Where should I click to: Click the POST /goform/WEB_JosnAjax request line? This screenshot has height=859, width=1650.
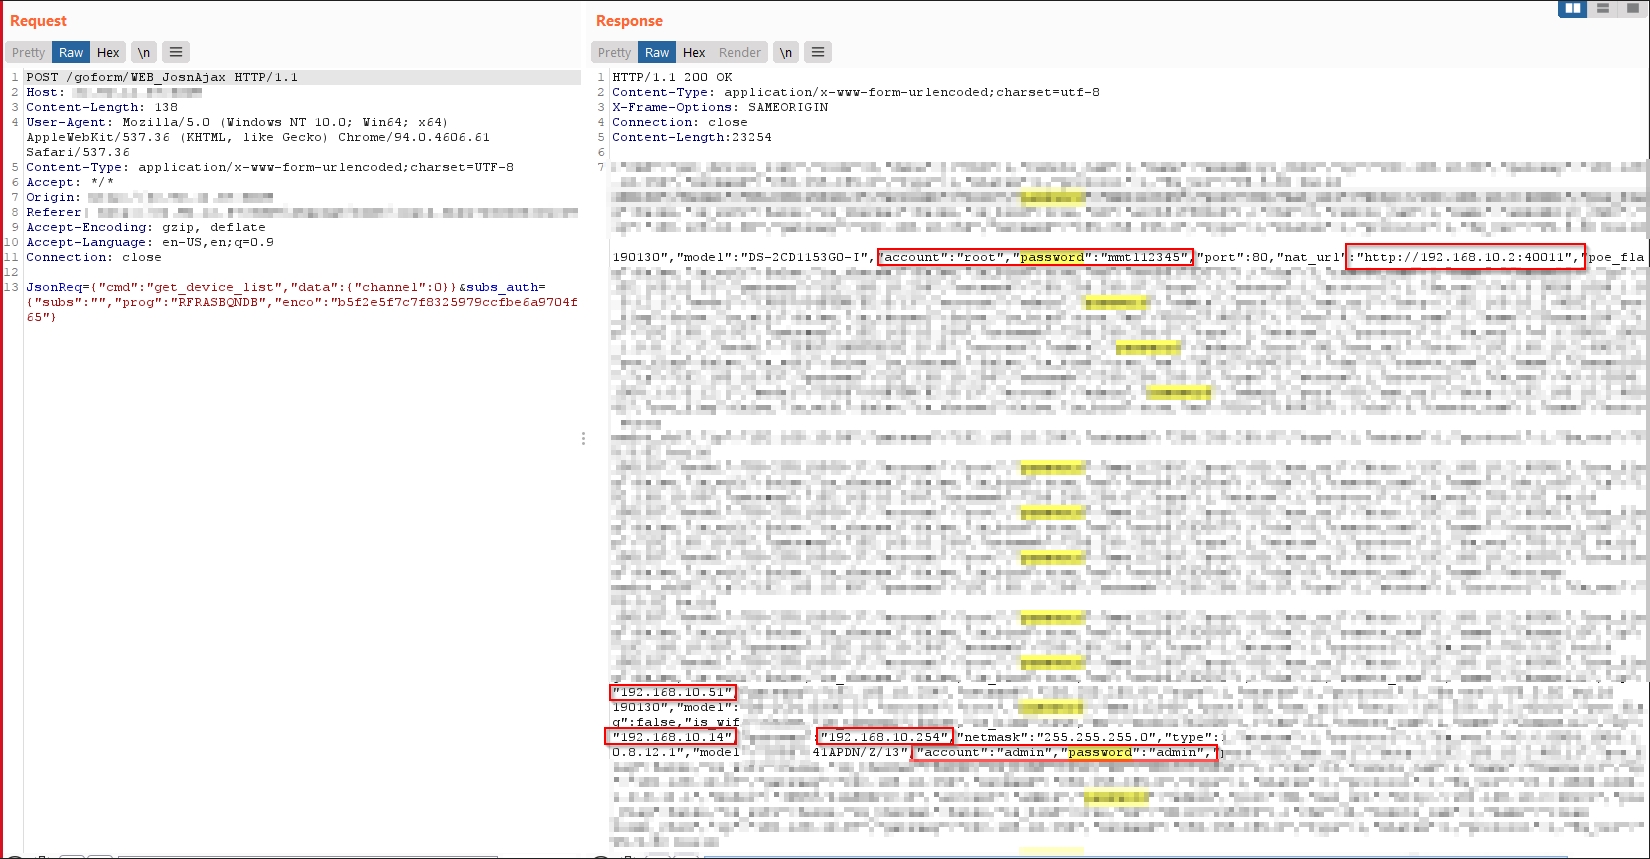click(162, 77)
